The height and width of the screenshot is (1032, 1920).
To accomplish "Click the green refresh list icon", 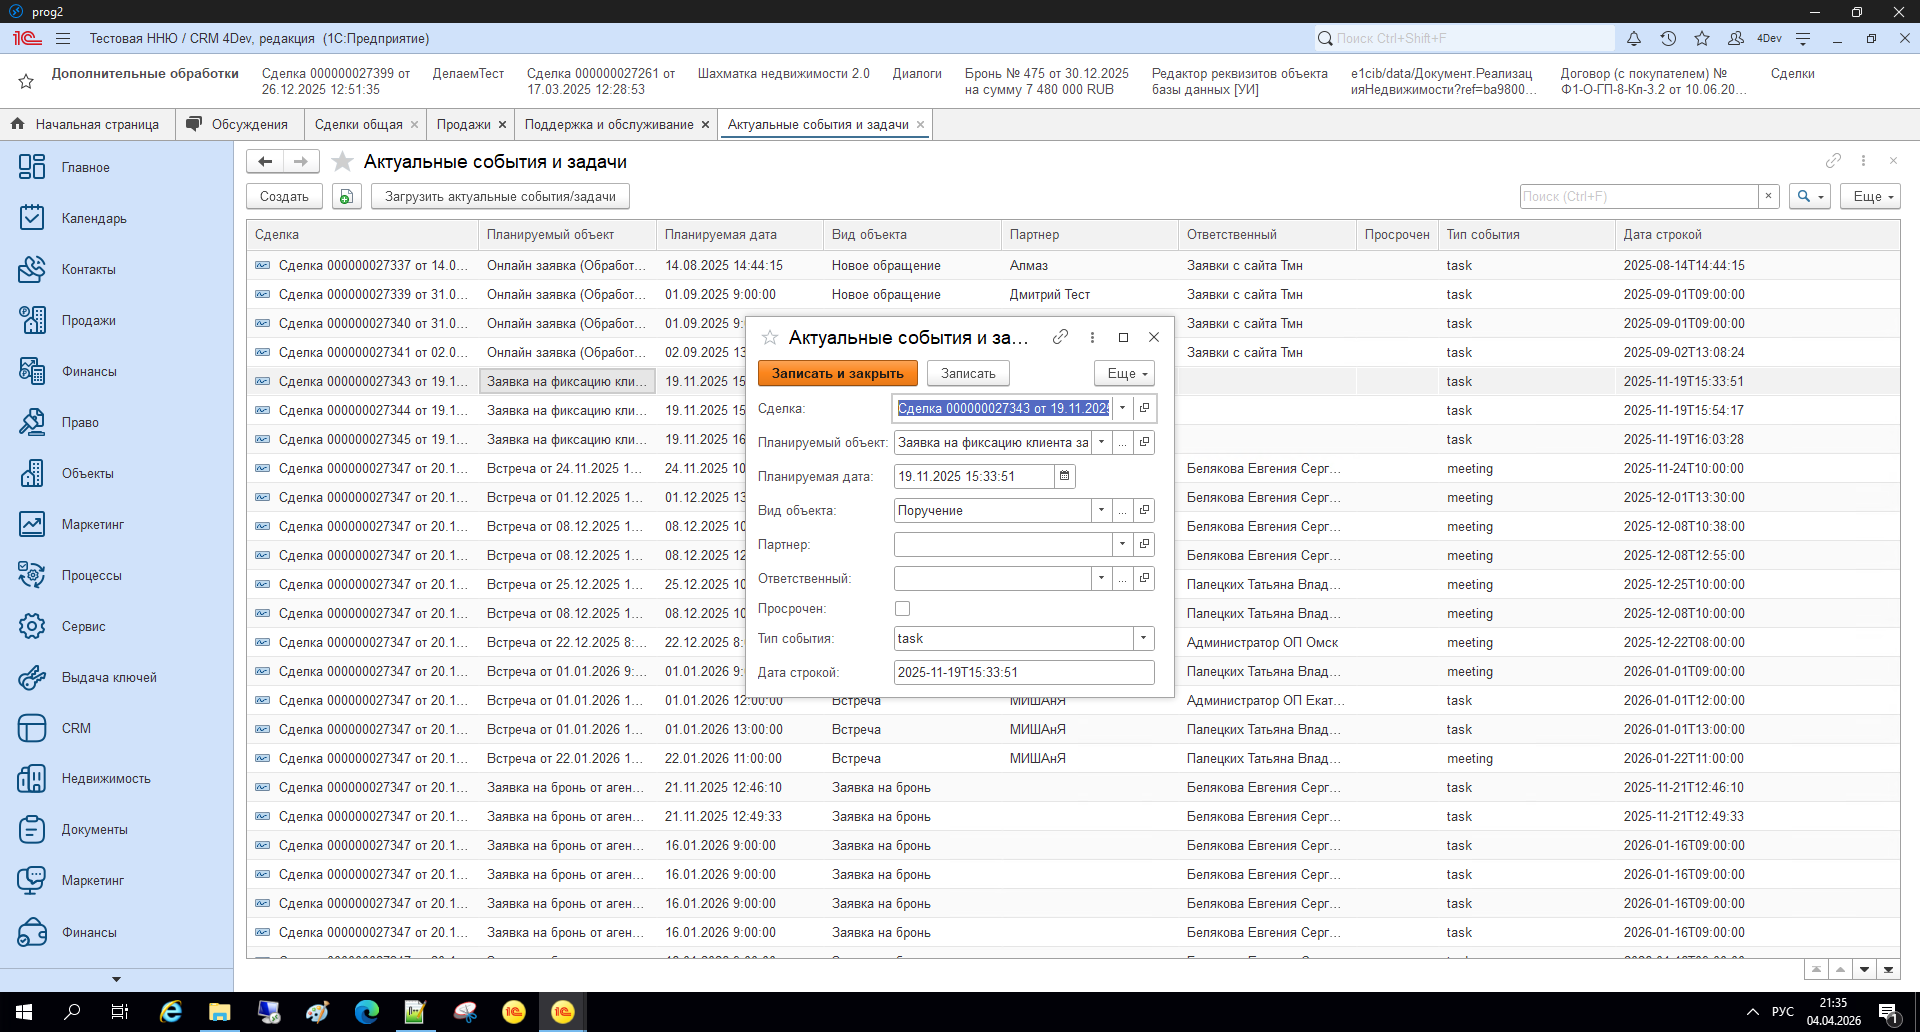I will point(346,197).
